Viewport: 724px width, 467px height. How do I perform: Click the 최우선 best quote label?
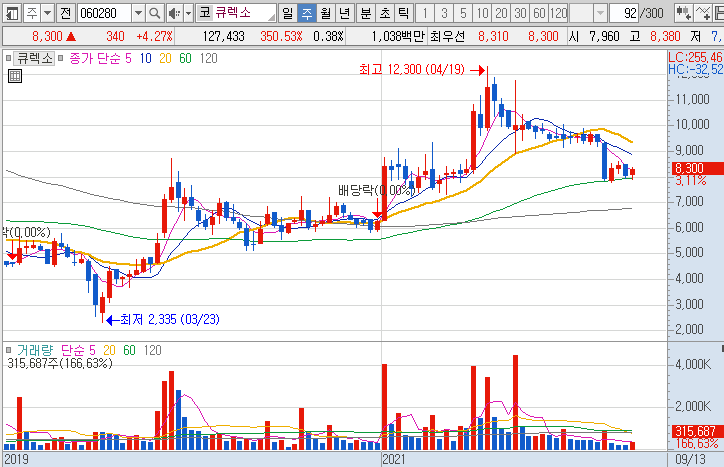point(447,36)
